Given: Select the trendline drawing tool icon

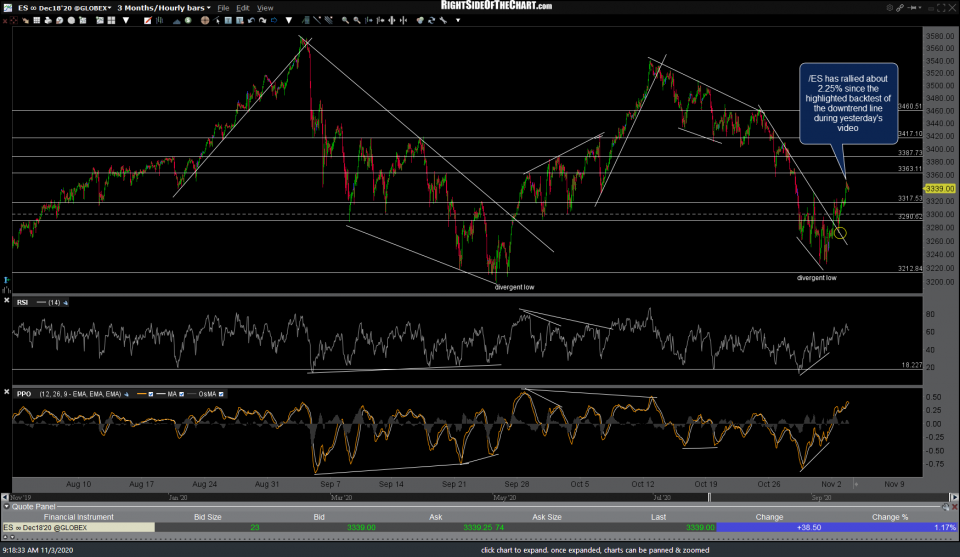Looking at the screenshot, I should (x=317, y=20).
